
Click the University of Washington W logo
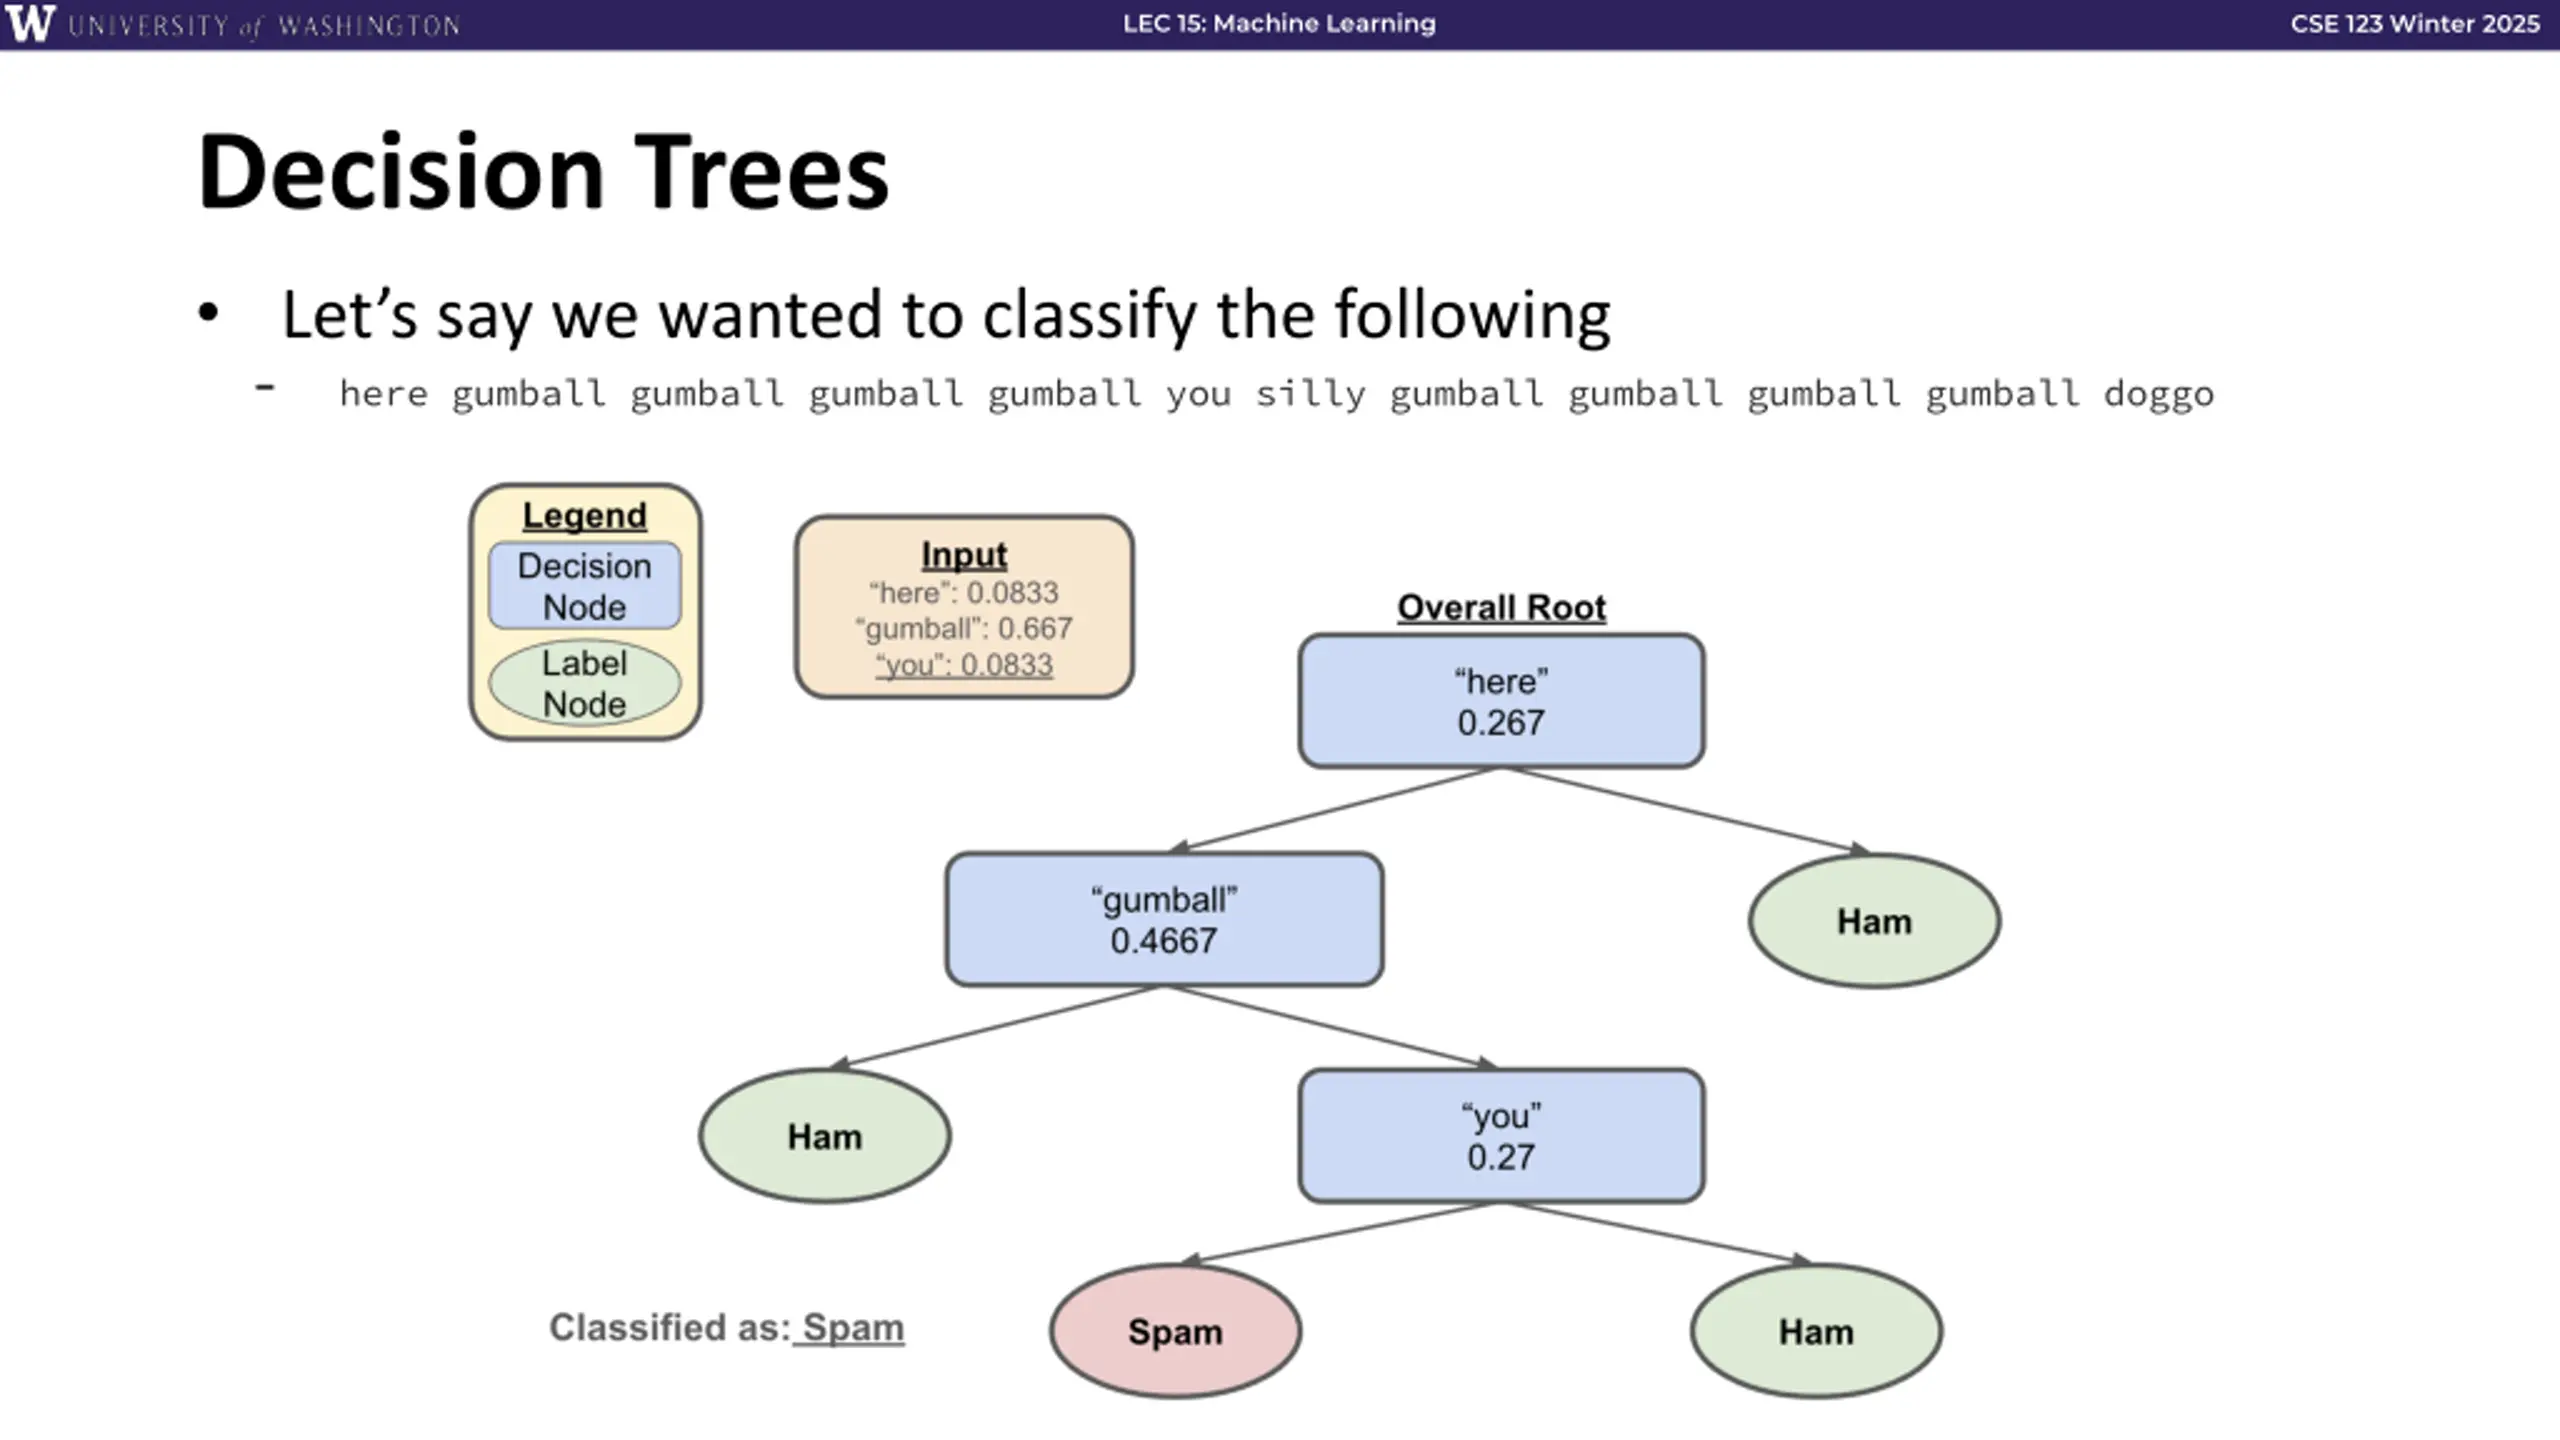(30, 23)
